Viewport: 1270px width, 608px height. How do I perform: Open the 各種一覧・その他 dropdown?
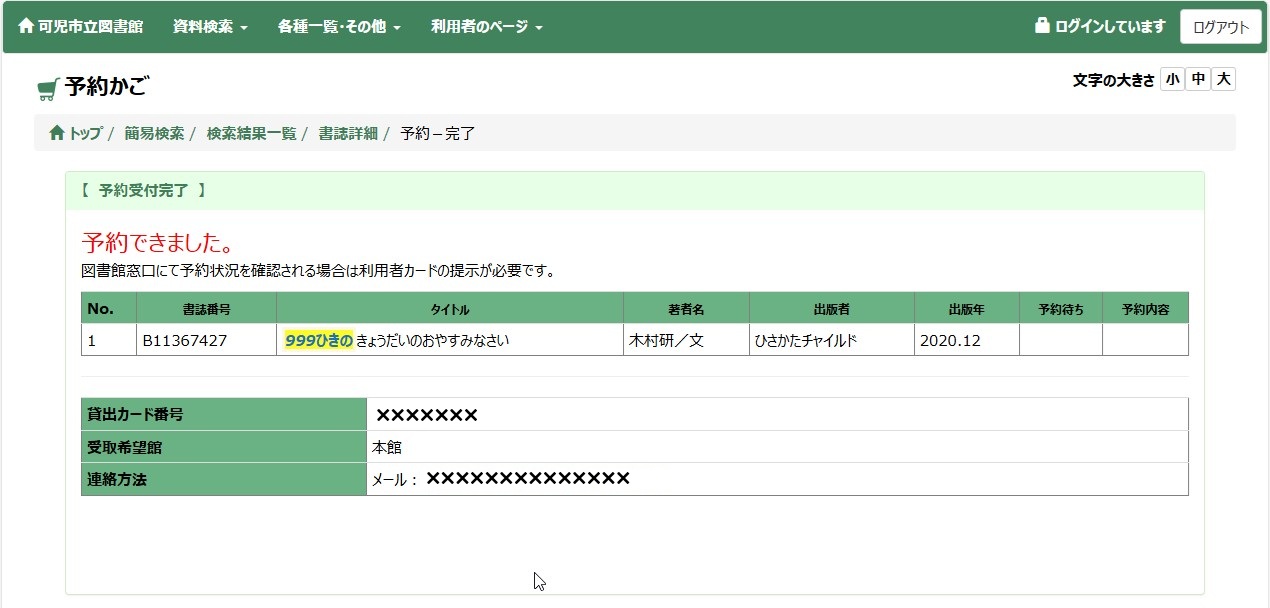coord(339,27)
